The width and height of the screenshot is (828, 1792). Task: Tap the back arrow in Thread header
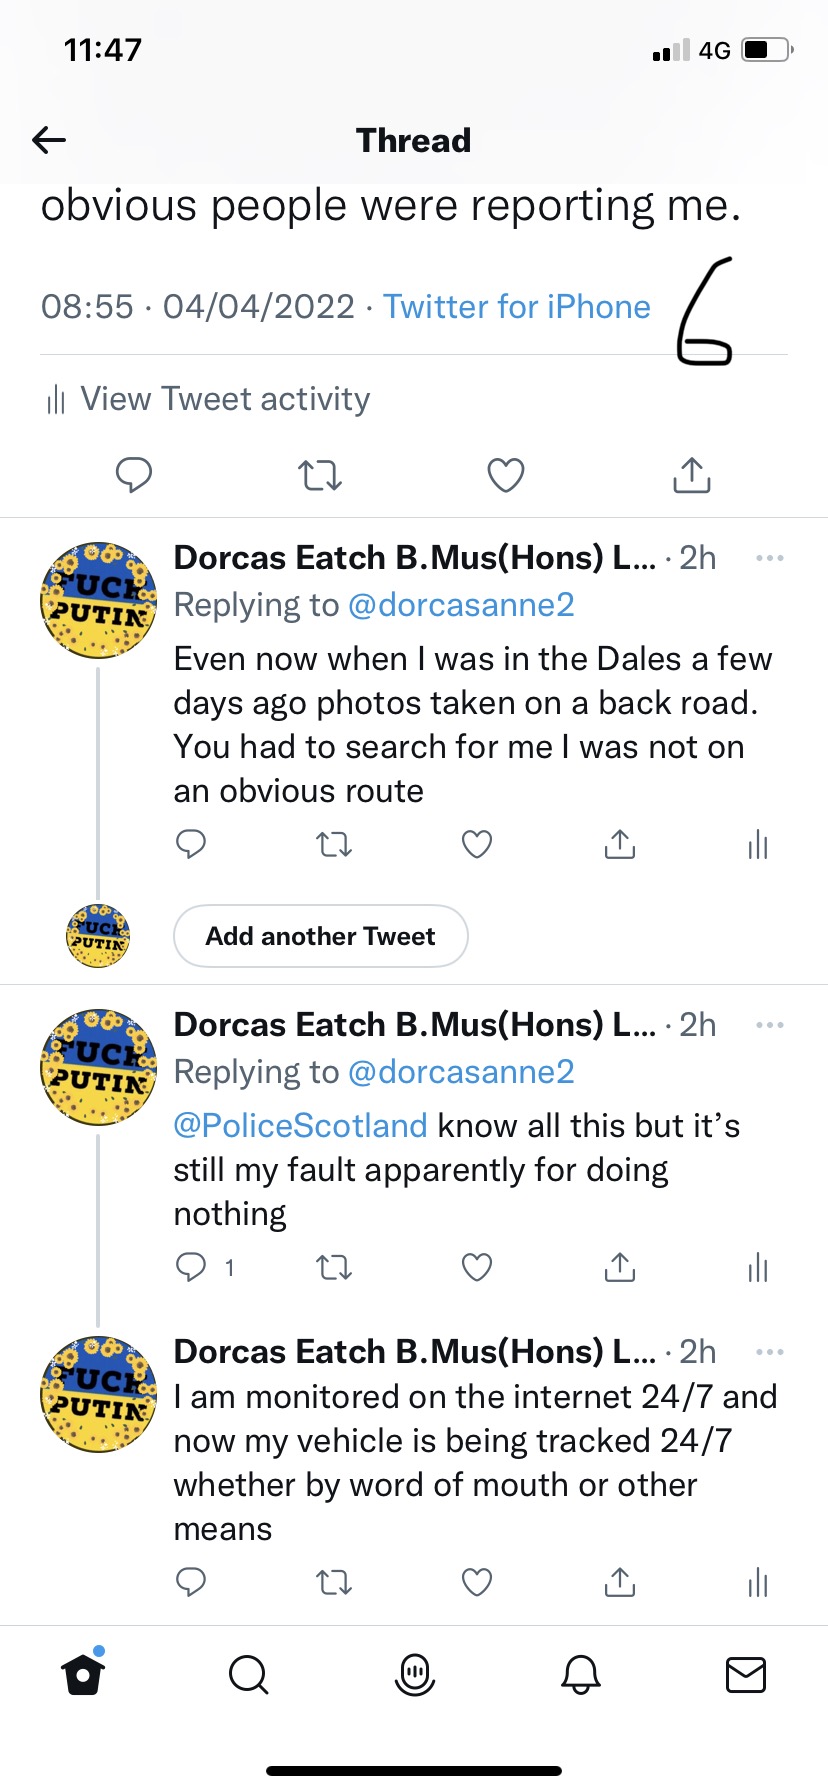pos(49,140)
